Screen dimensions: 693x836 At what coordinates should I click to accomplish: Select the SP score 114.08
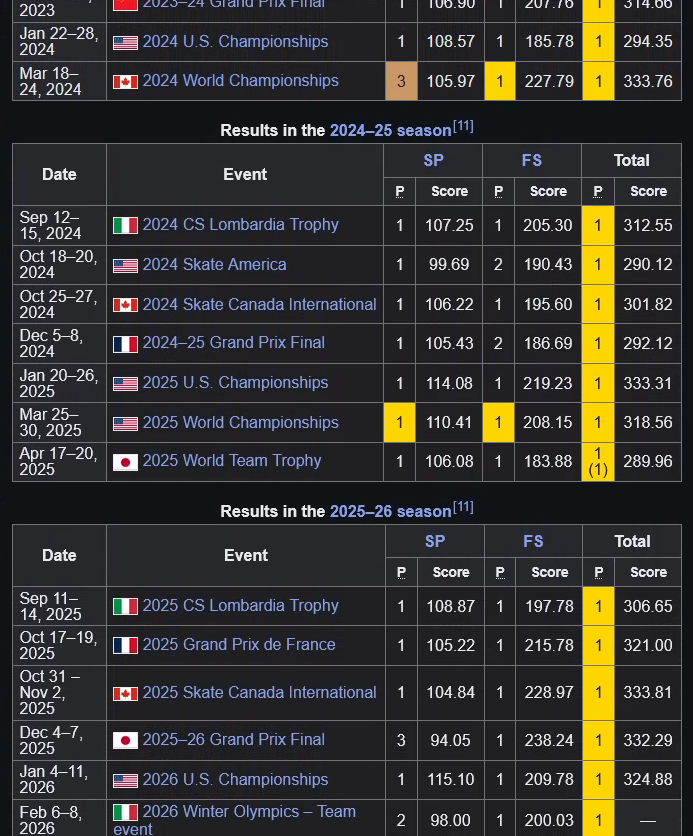(449, 383)
